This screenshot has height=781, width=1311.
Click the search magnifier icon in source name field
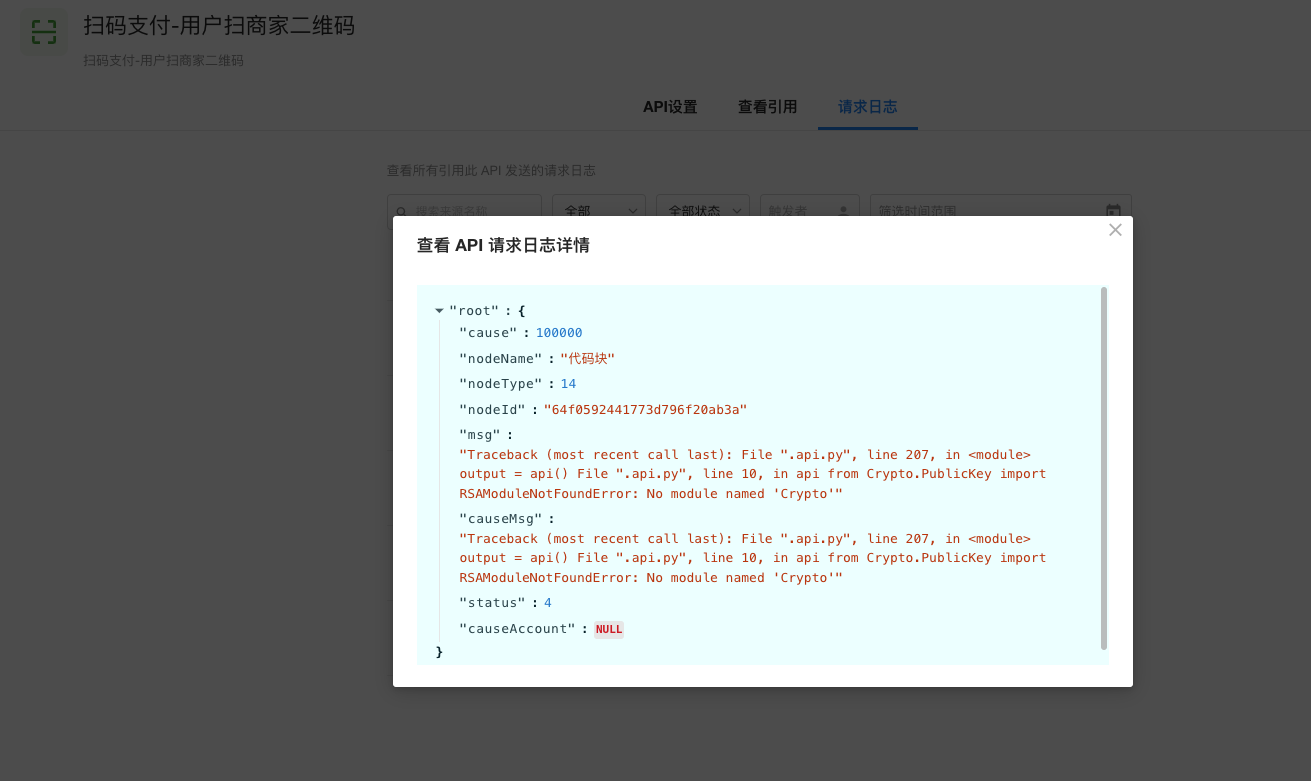pos(402,211)
